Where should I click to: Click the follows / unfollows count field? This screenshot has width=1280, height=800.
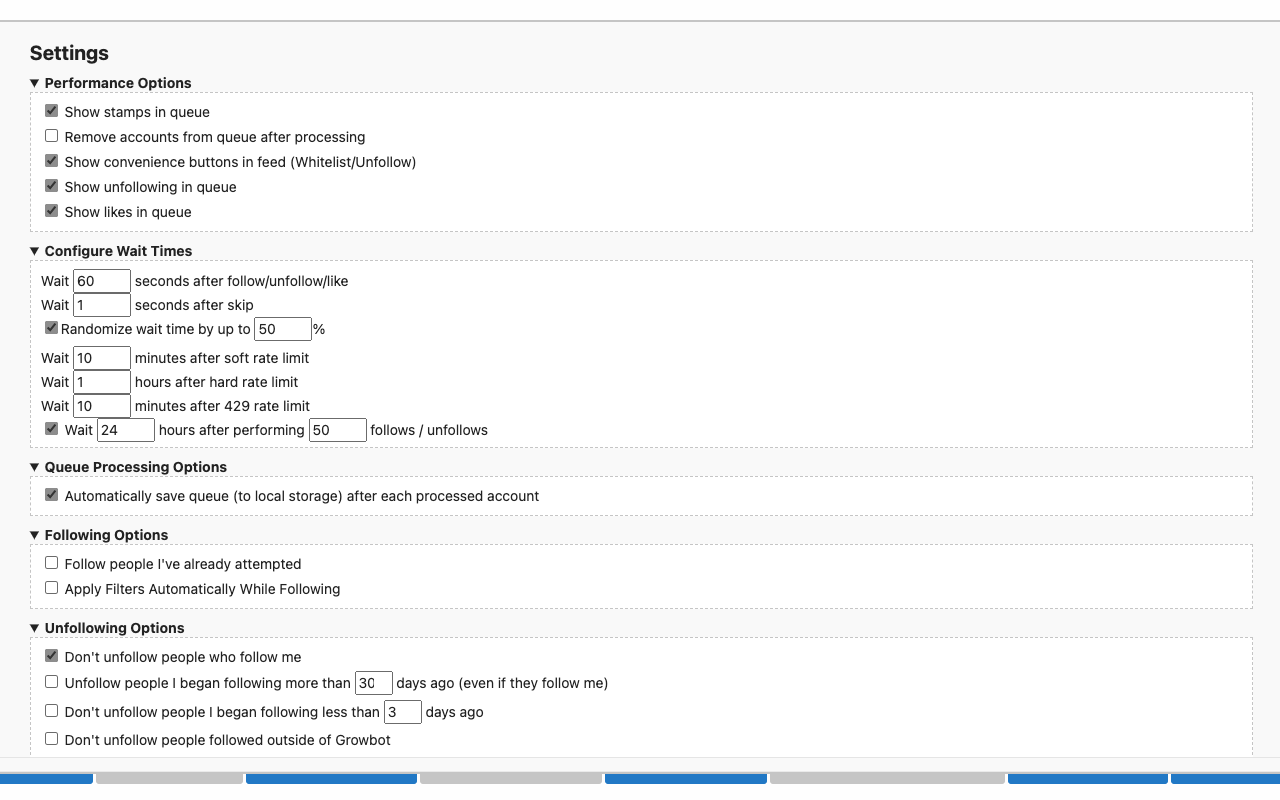tap(338, 430)
